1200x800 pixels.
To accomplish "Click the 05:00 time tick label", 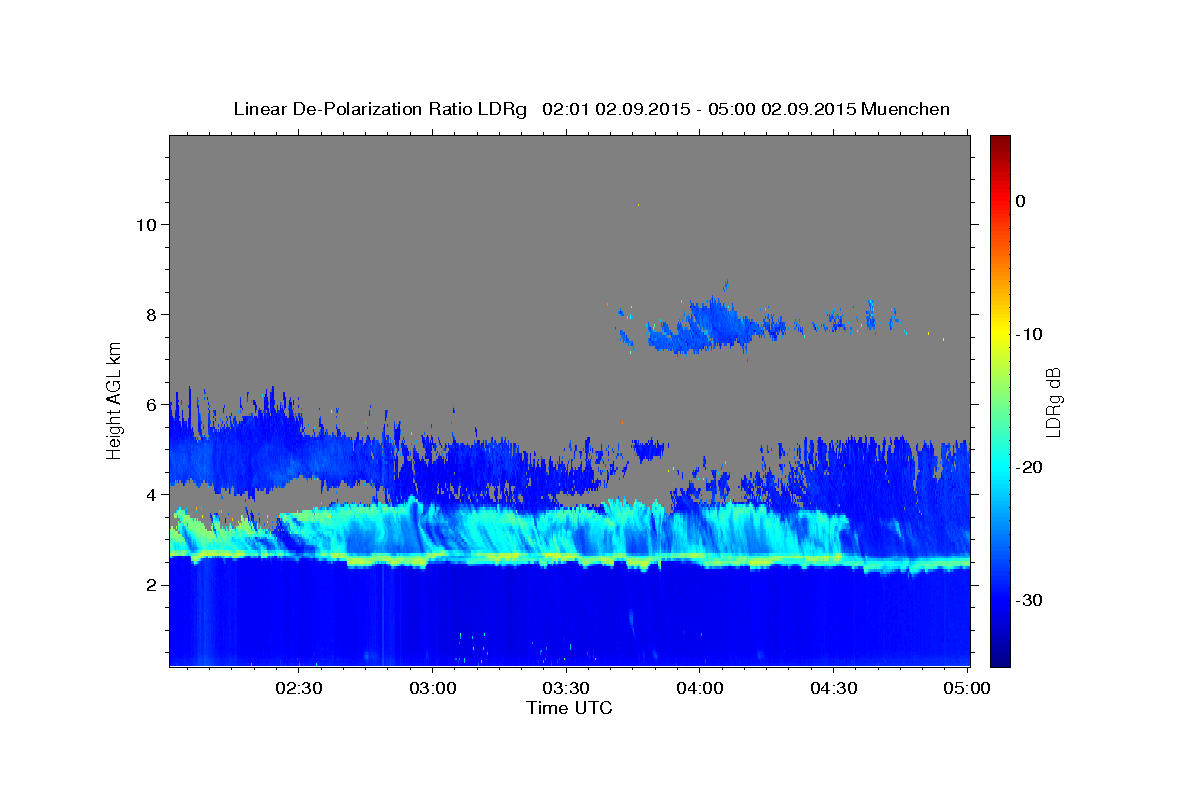I will pos(967,688).
